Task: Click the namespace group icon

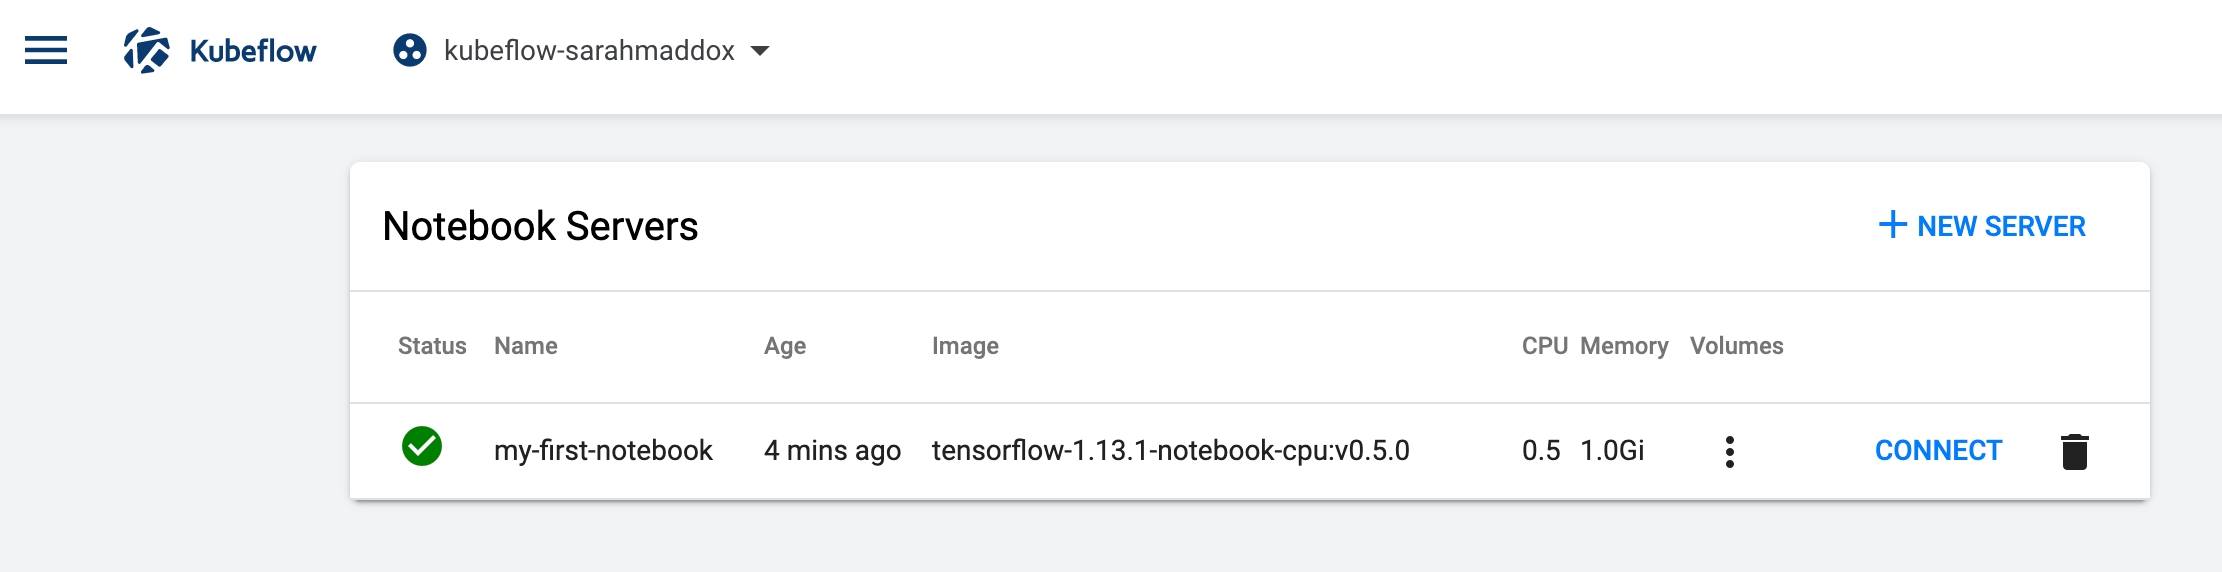Action: coord(410,50)
